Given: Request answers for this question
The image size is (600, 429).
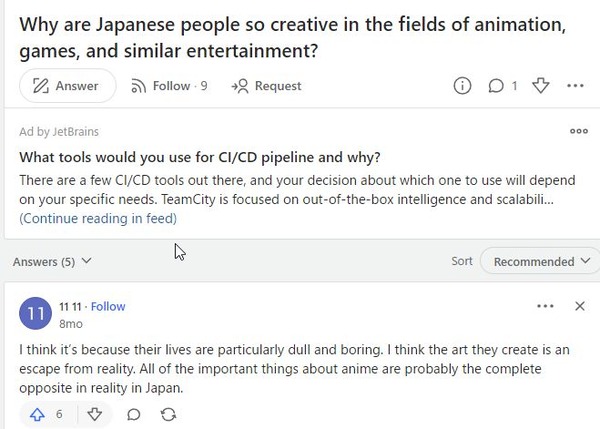Looking at the screenshot, I should [266, 86].
